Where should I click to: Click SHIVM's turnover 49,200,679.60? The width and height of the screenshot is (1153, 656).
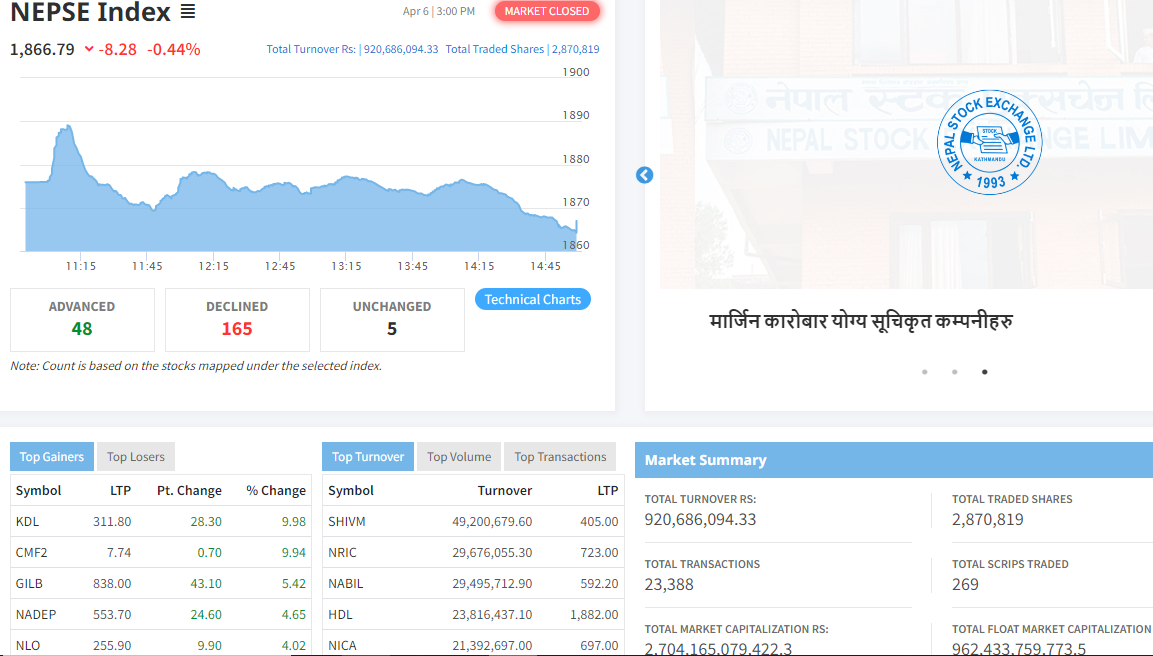[492, 521]
